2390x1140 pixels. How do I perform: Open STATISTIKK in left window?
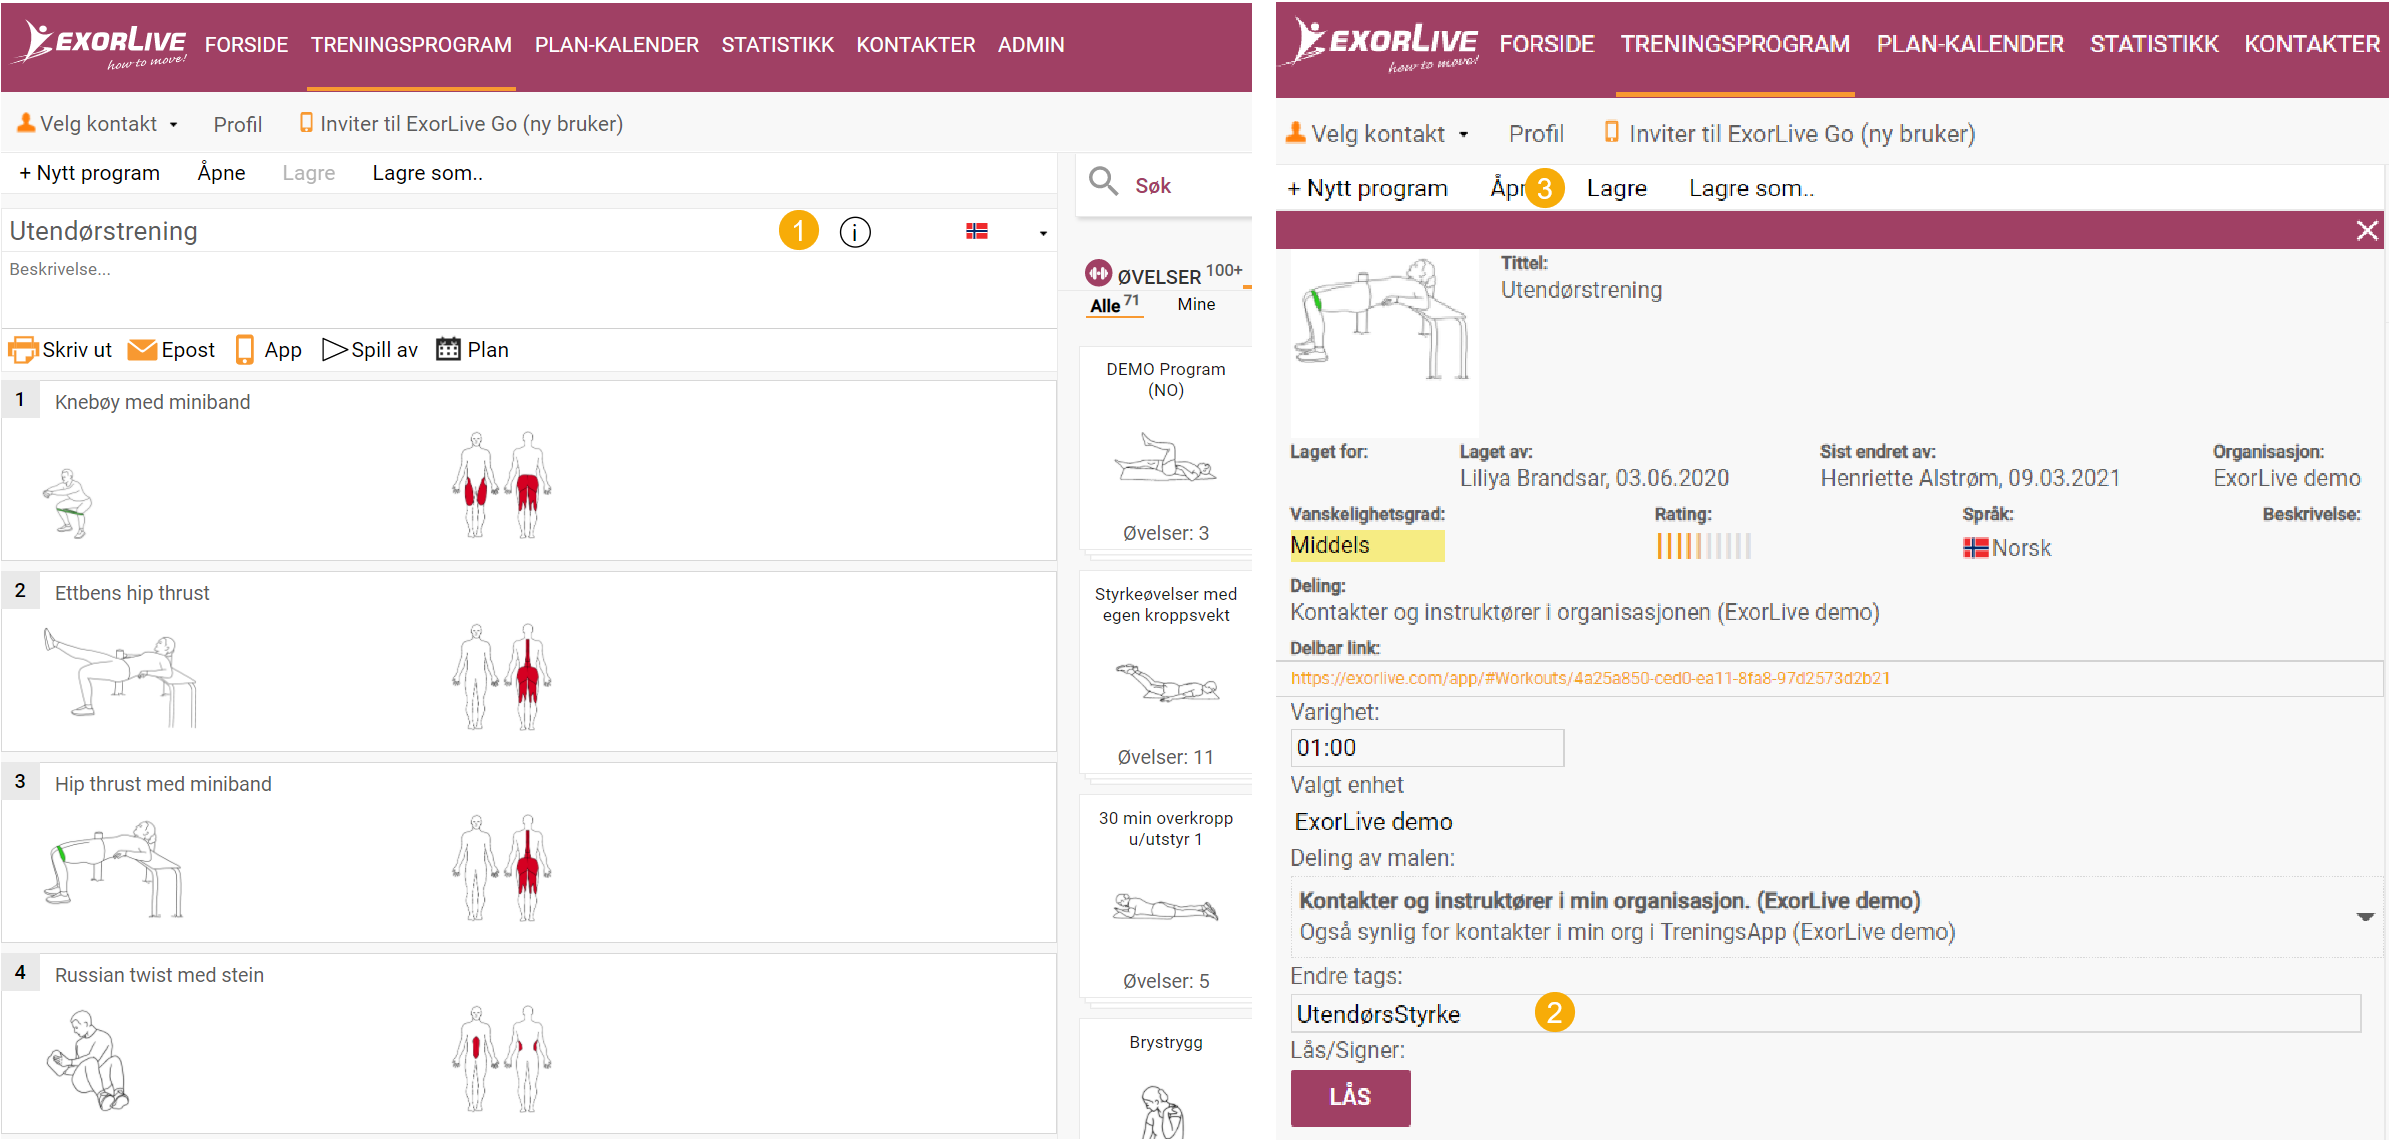point(778,45)
